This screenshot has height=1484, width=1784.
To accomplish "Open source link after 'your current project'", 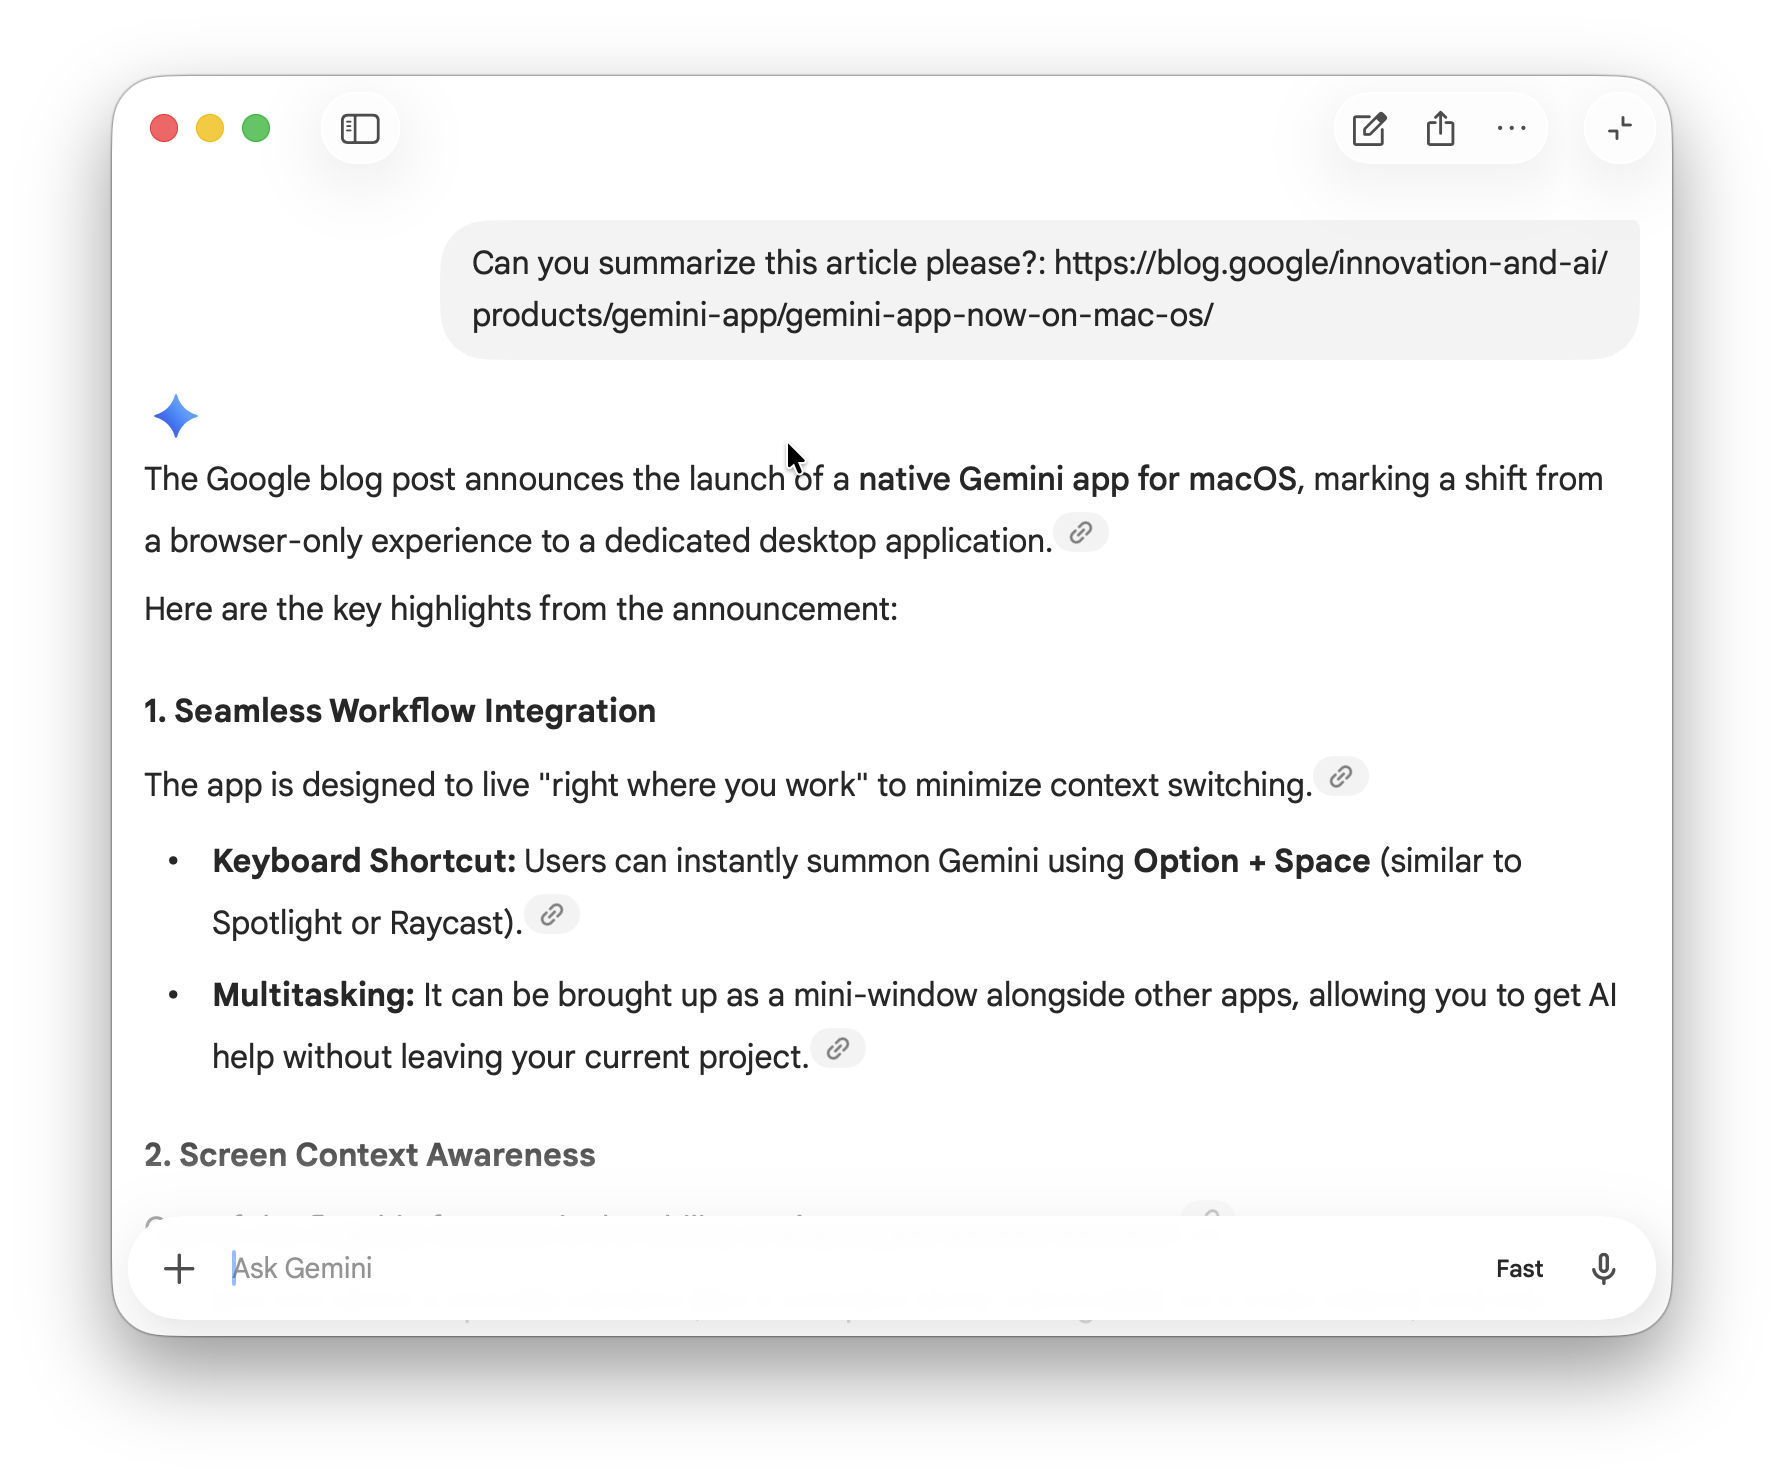I will pyautogui.click(x=838, y=1049).
